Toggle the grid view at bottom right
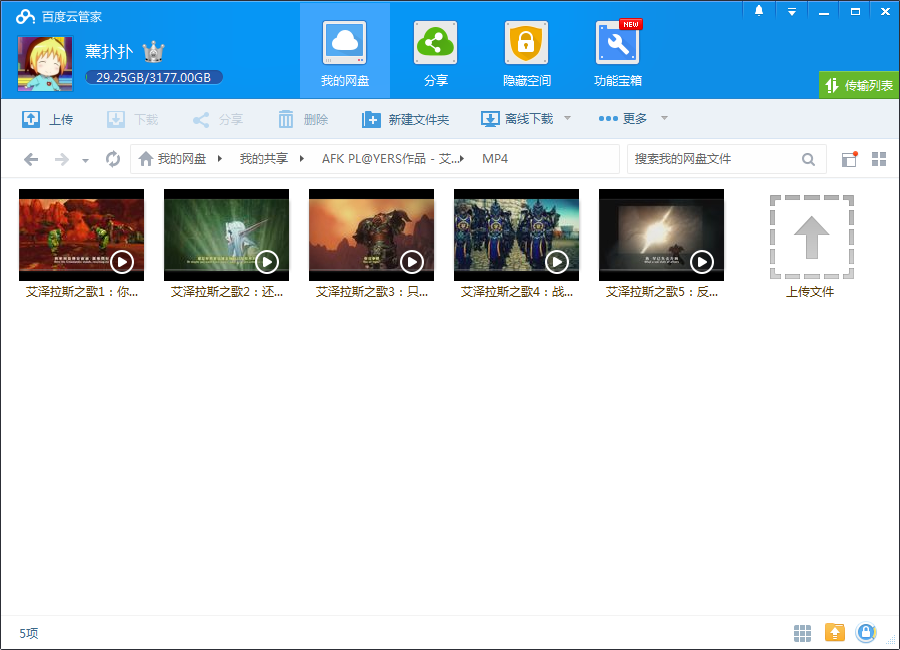The height and width of the screenshot is (650, 900). (x=801, y=632)
